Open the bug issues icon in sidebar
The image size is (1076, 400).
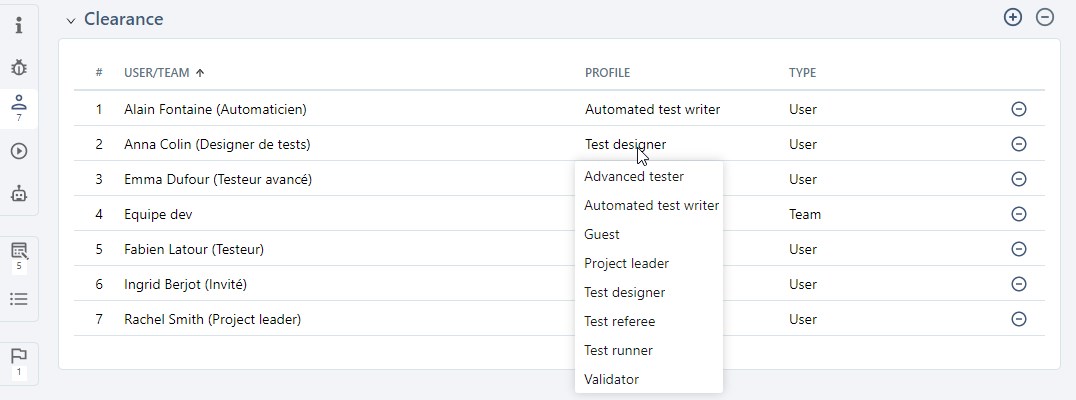(x=19, y=68)
